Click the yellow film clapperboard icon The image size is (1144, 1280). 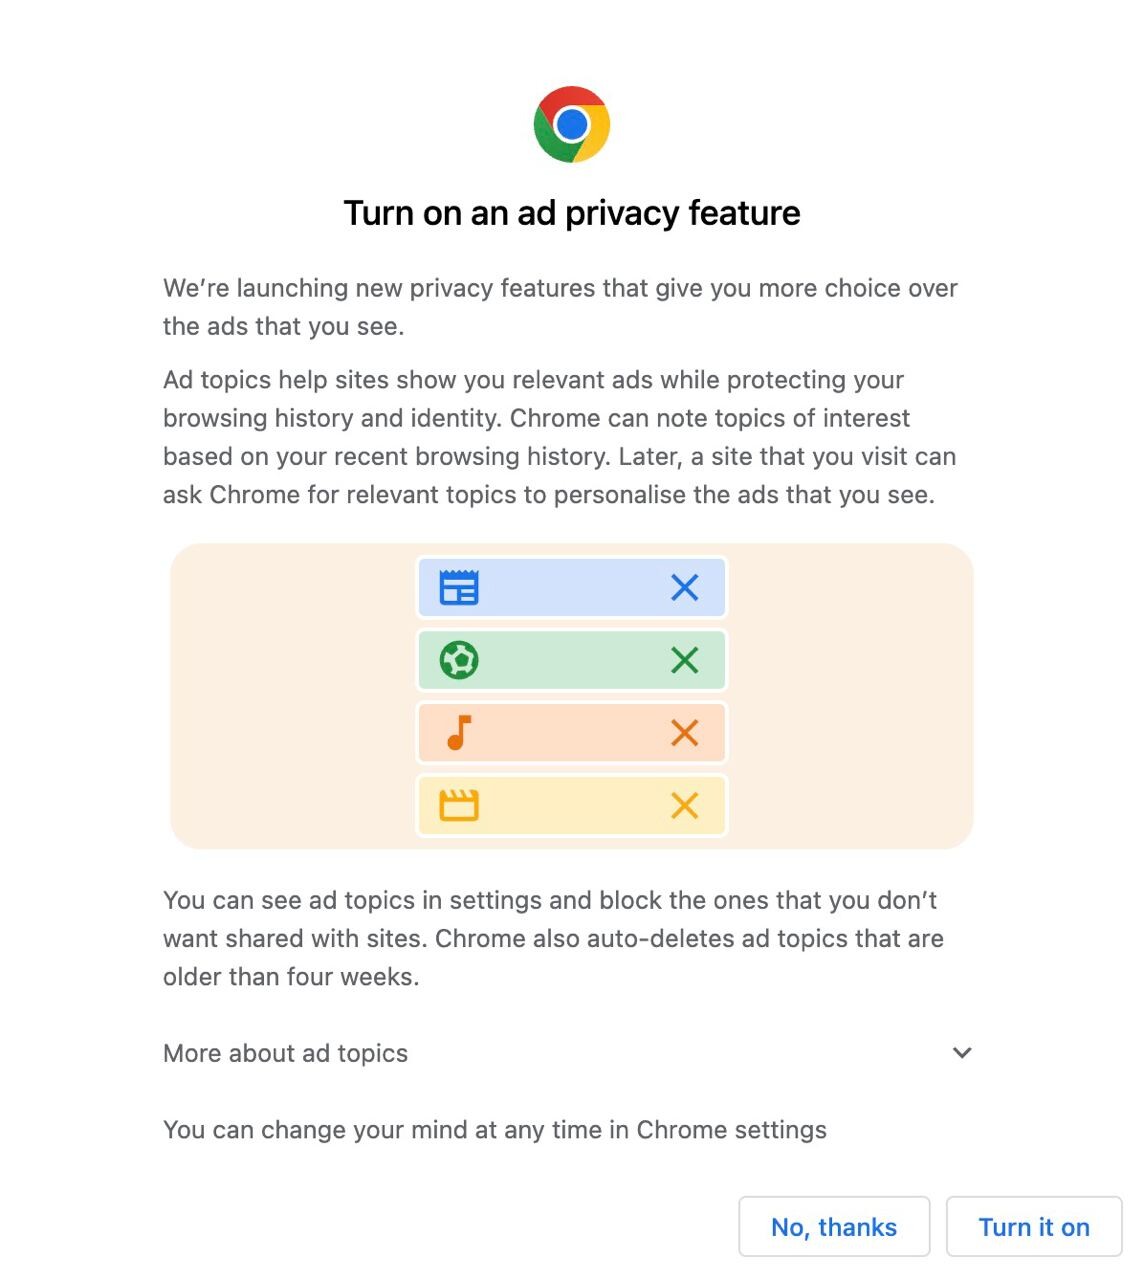click(x=459, y=805)
